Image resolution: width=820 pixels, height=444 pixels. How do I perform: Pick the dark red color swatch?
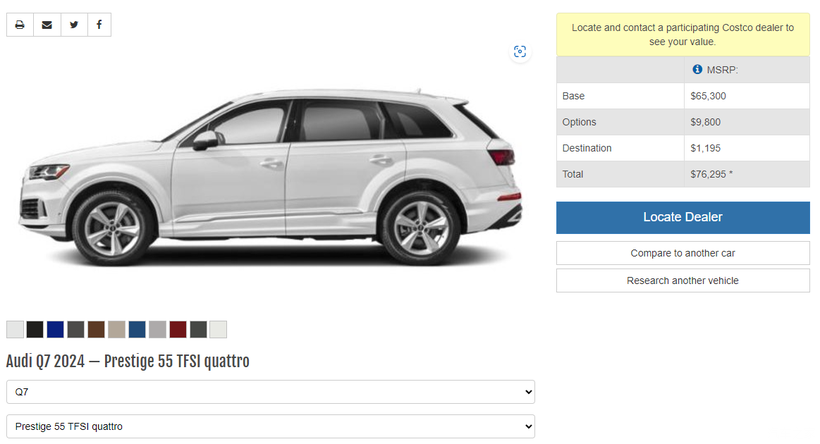click(x=178, y=329)
